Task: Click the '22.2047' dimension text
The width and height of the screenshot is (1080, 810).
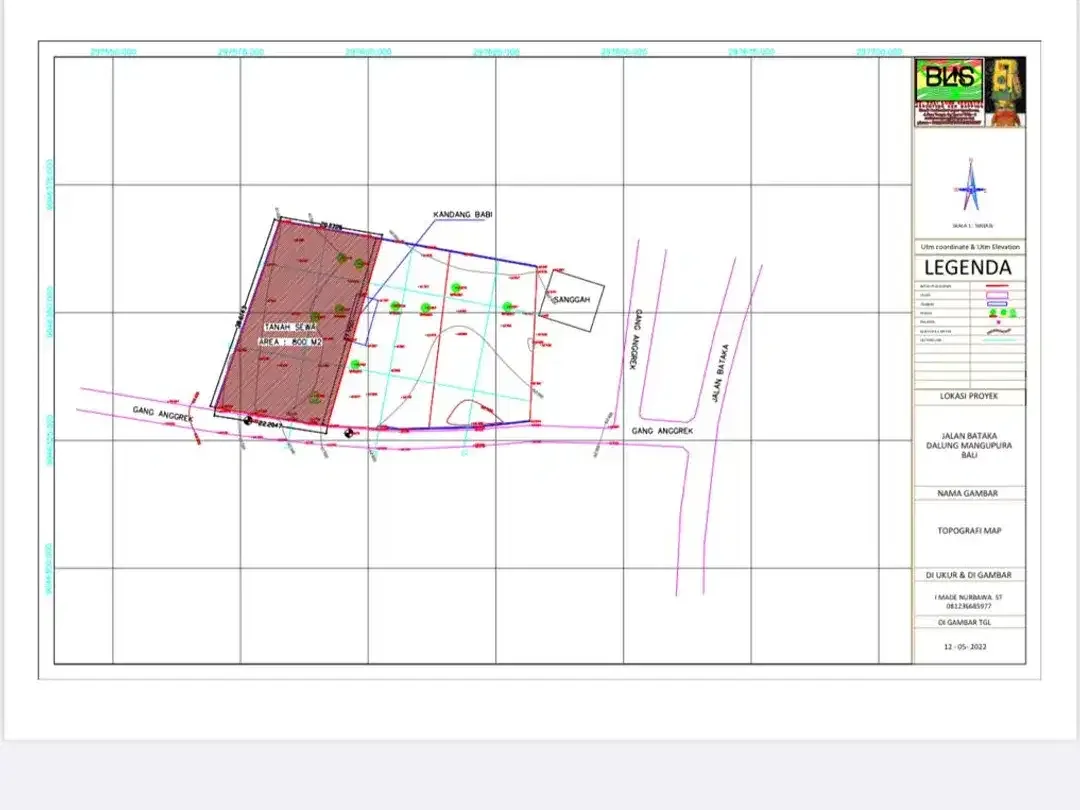Action: pyautogui.click(x=269, y=425)
